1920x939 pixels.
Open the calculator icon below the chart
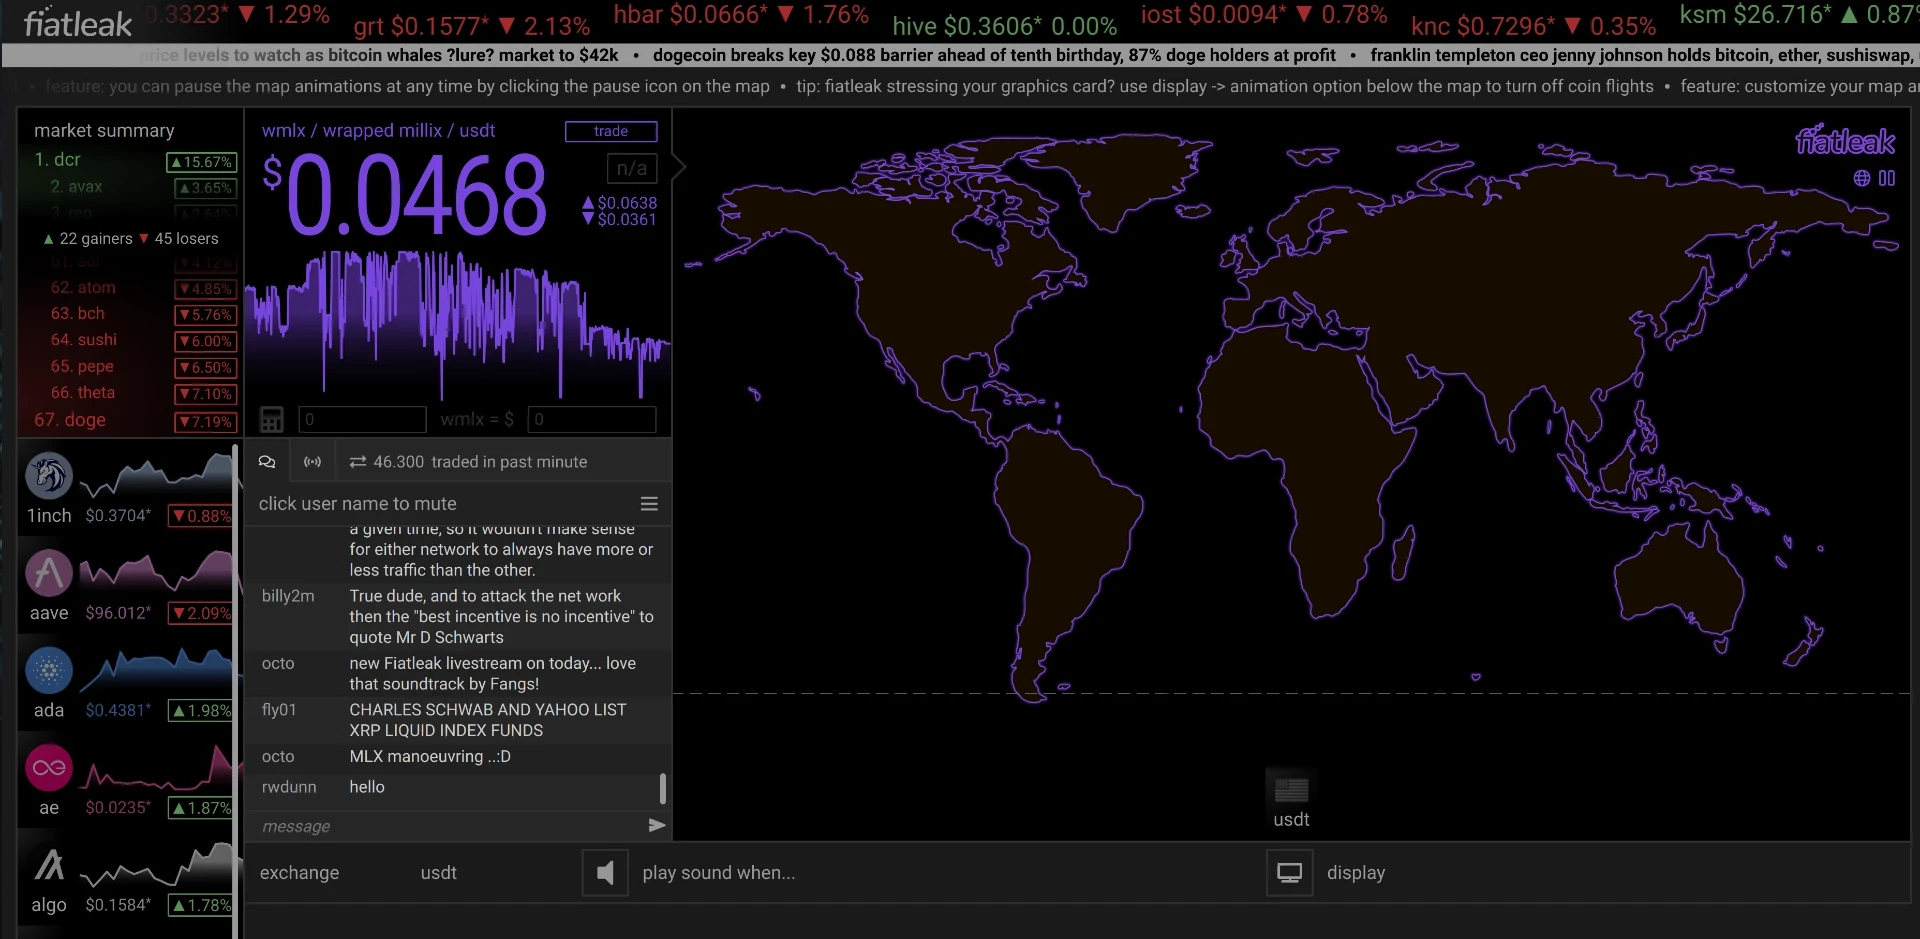point(271,419)
